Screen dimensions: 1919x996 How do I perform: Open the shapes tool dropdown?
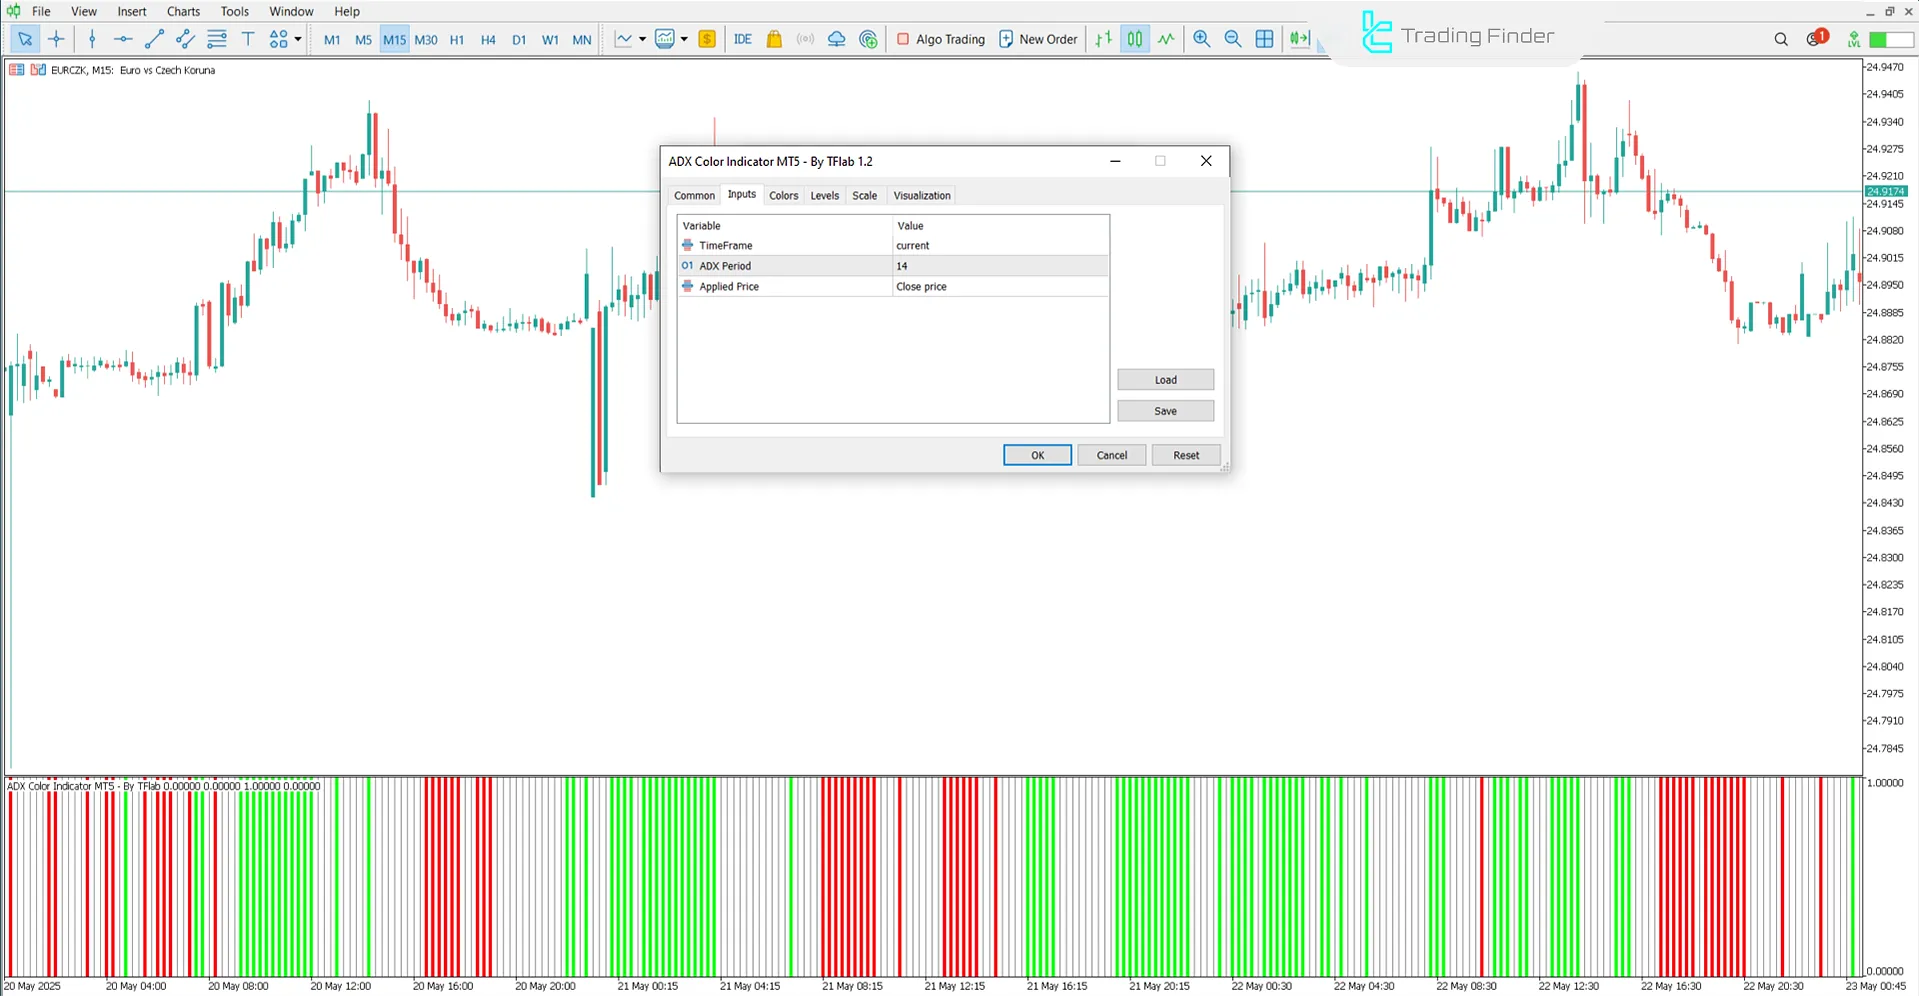297,39
